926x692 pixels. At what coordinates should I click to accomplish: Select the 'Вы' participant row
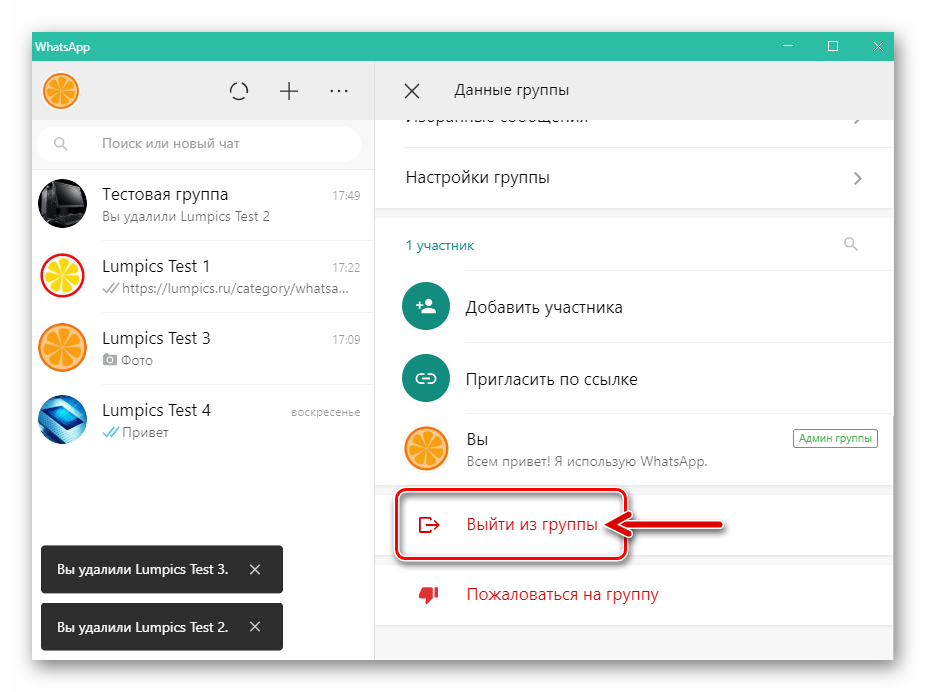tap(634, 450)
